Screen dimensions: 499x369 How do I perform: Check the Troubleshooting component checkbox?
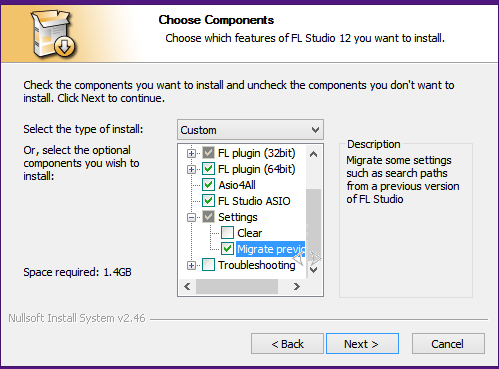[x=208, y=265]
